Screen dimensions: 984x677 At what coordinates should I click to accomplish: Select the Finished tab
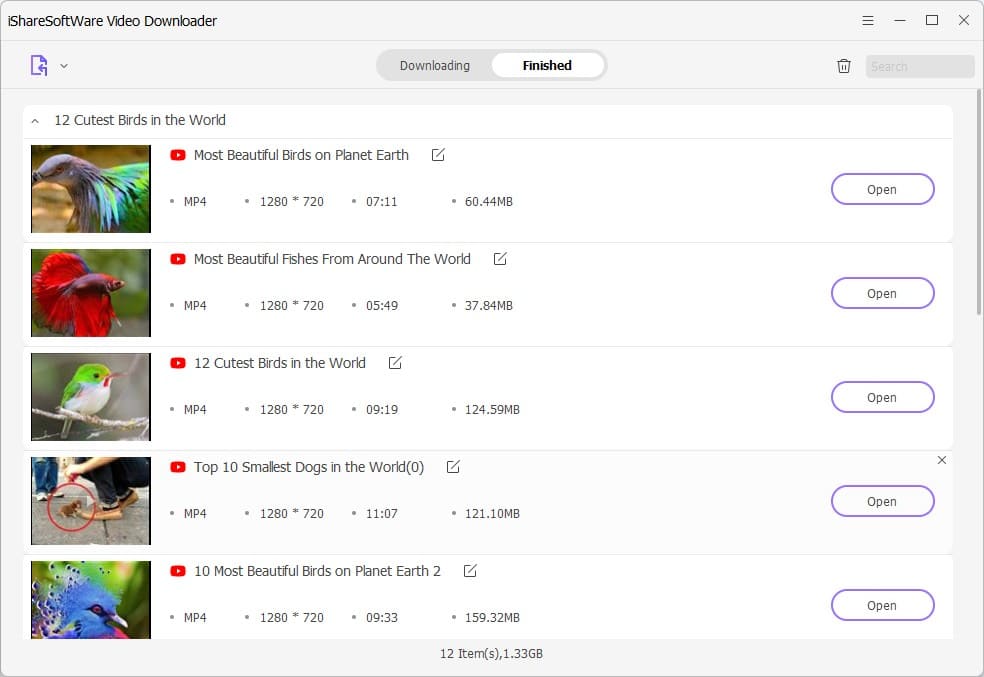click(547, 65)
